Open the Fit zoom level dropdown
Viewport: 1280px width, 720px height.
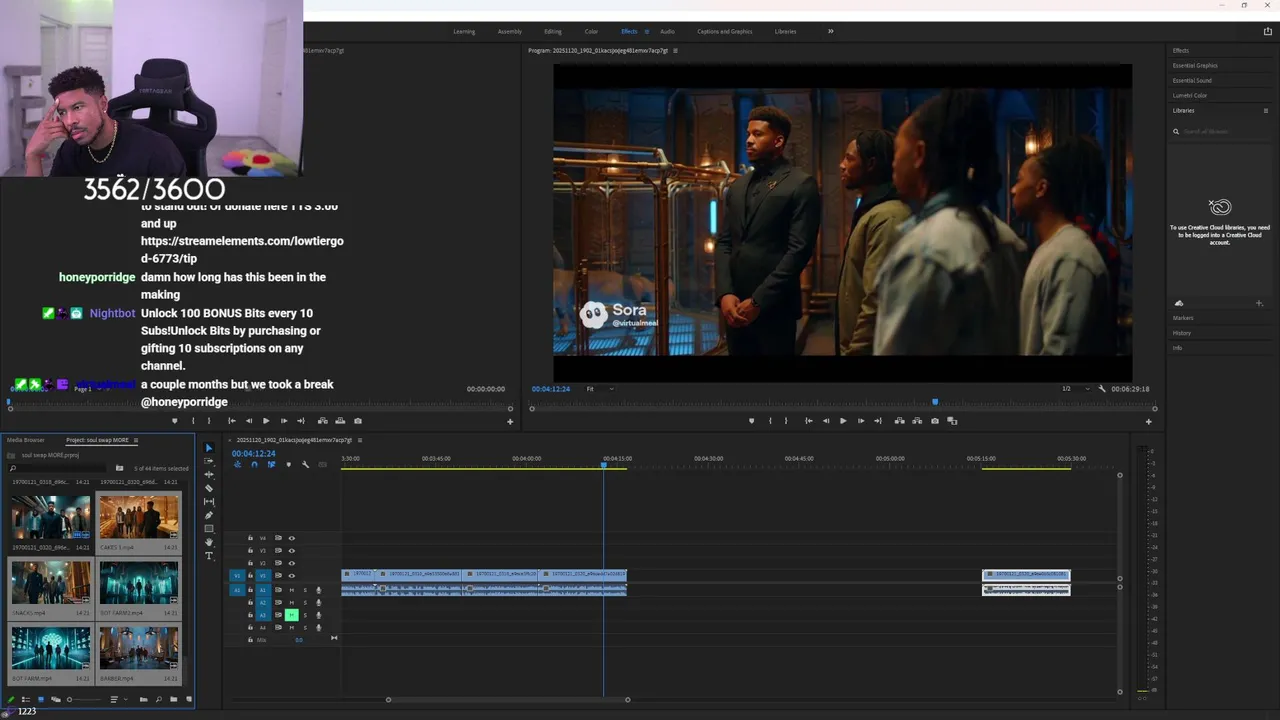click(599, 389)
